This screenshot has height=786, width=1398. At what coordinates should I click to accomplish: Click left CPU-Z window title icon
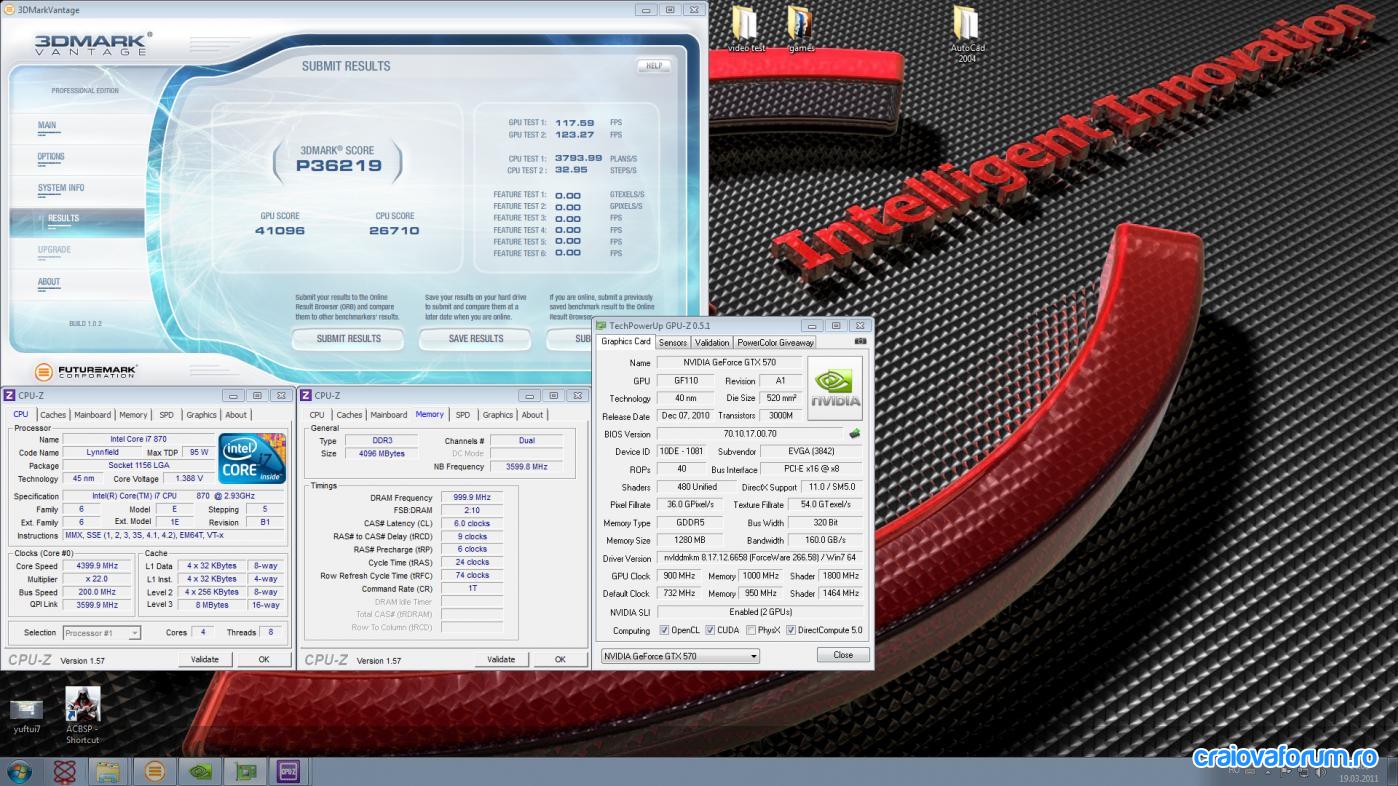pos(10,396)
